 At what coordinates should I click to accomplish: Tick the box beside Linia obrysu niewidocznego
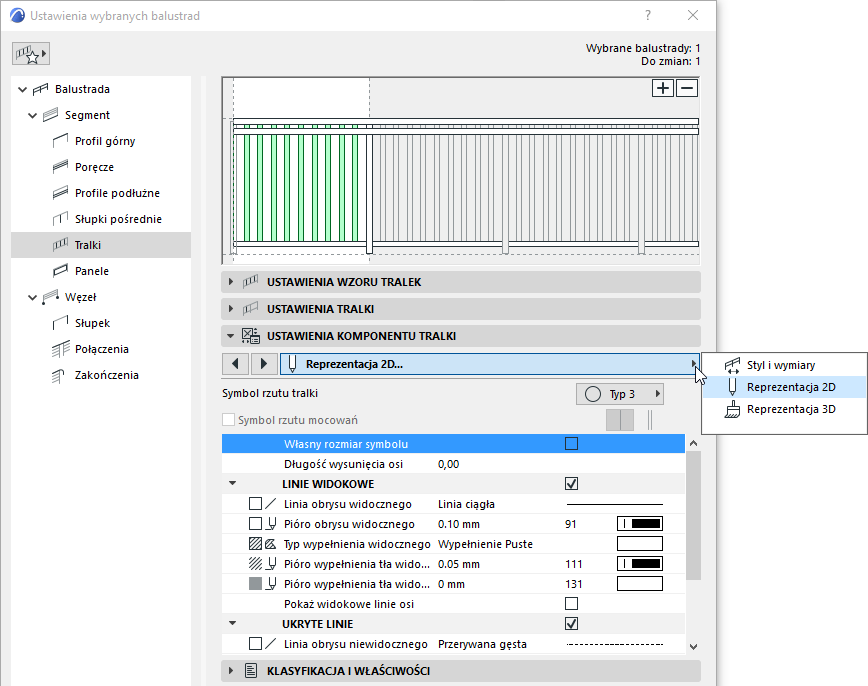pyautogui.click(x=255, y=644)
